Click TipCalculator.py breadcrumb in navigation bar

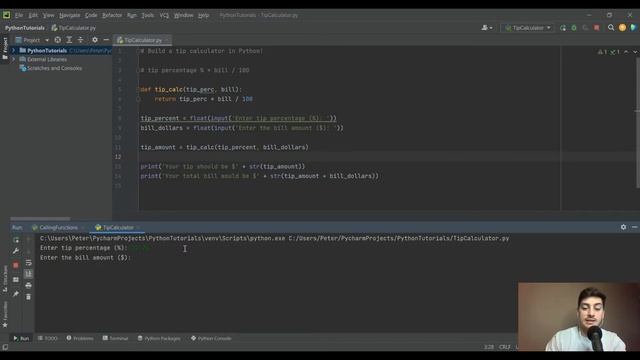pyautogui.click(x=73, y=28)
